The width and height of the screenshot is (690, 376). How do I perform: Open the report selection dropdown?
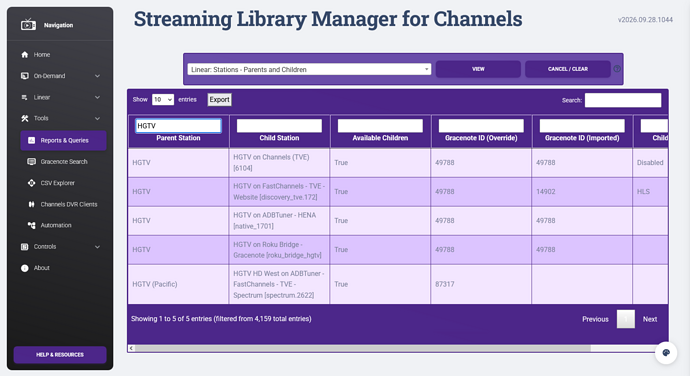309,69
